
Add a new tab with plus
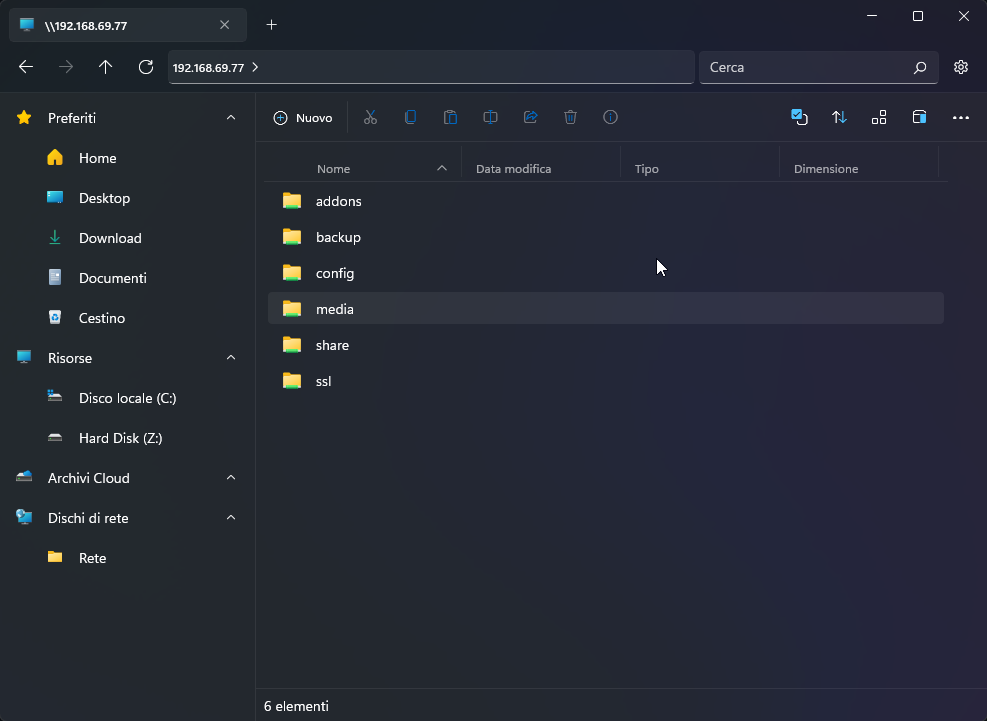[271, 25]
